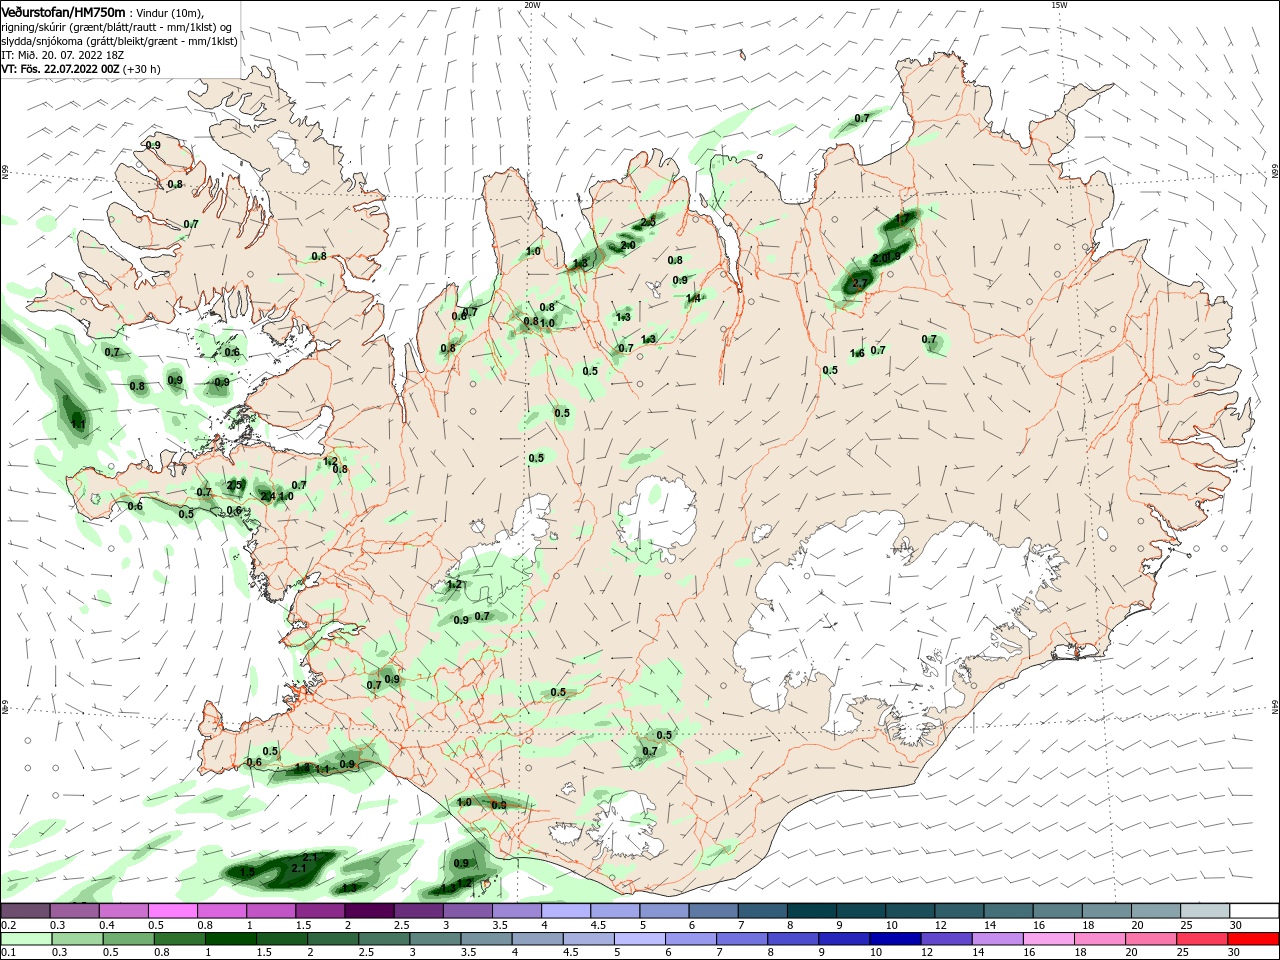Click the 2.7 precipitation value on the map
This screenshot has height=960, width=1280.
[x=858, y=285]
